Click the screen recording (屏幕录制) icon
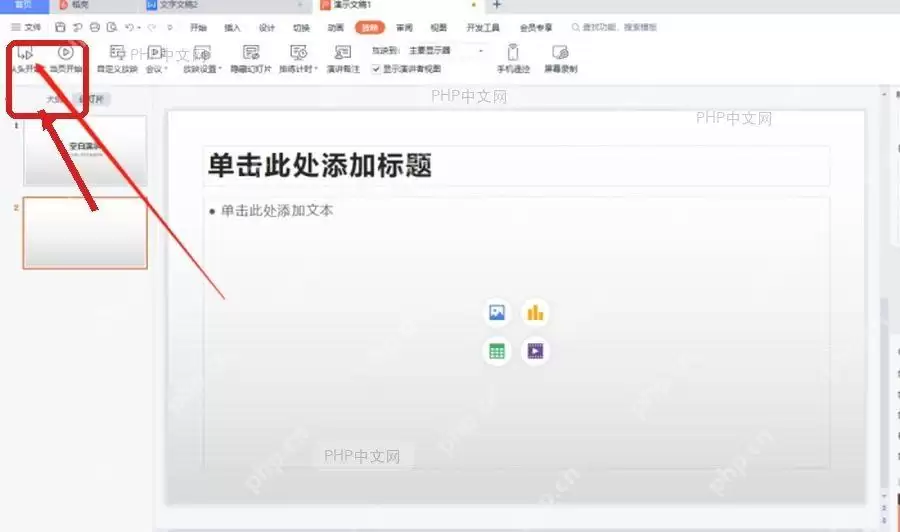This screenshot has width=900, height=532. point(560,52)
